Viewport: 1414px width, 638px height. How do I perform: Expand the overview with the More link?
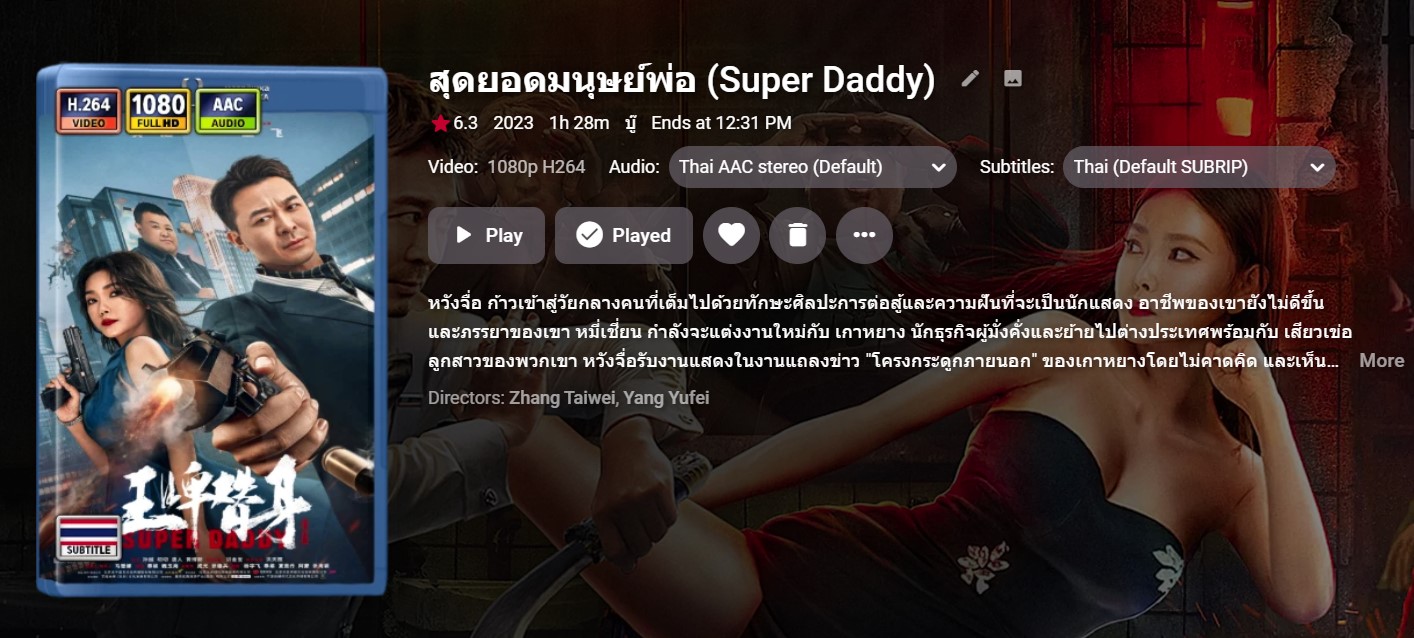(1381, 360)
